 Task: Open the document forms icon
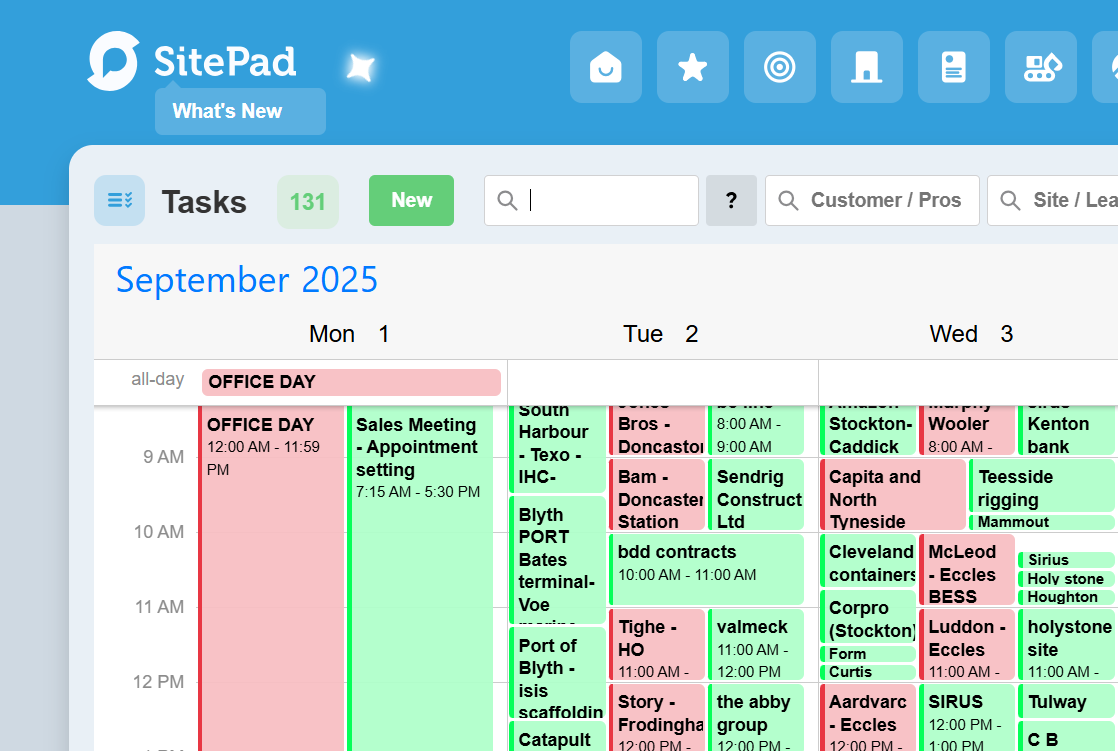pos(954,67)
